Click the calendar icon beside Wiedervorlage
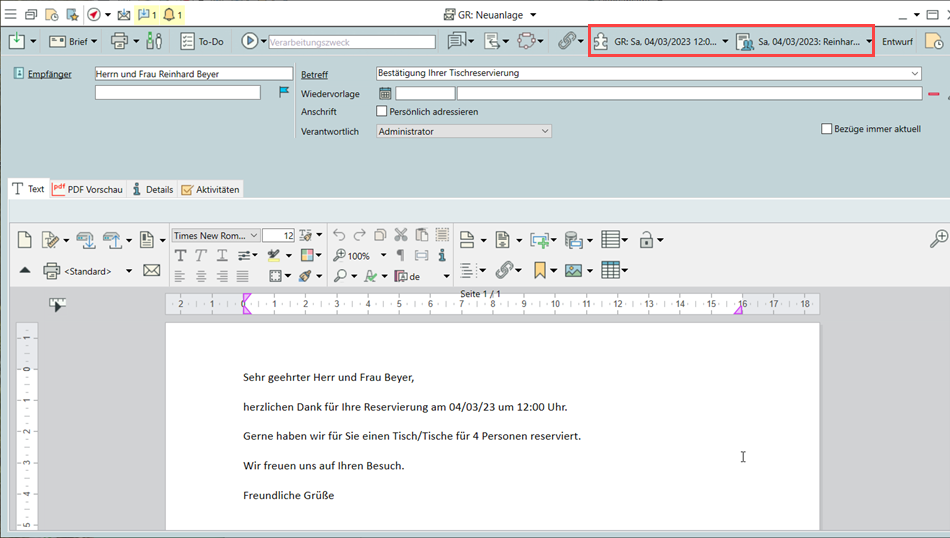The image size is (950, 538). click(x=385, y=94)
